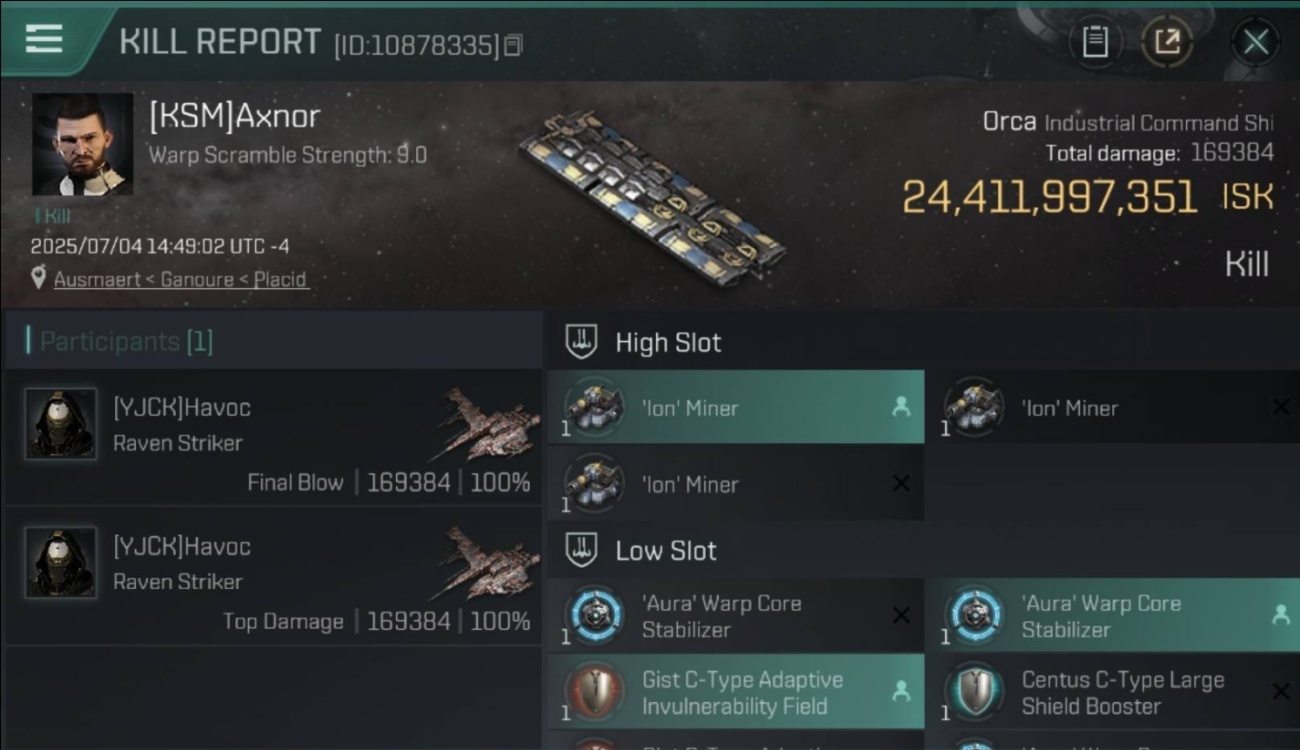
Task: Select the highlighted 'Ion' Miner module
Action: click(x=736, y=407)
